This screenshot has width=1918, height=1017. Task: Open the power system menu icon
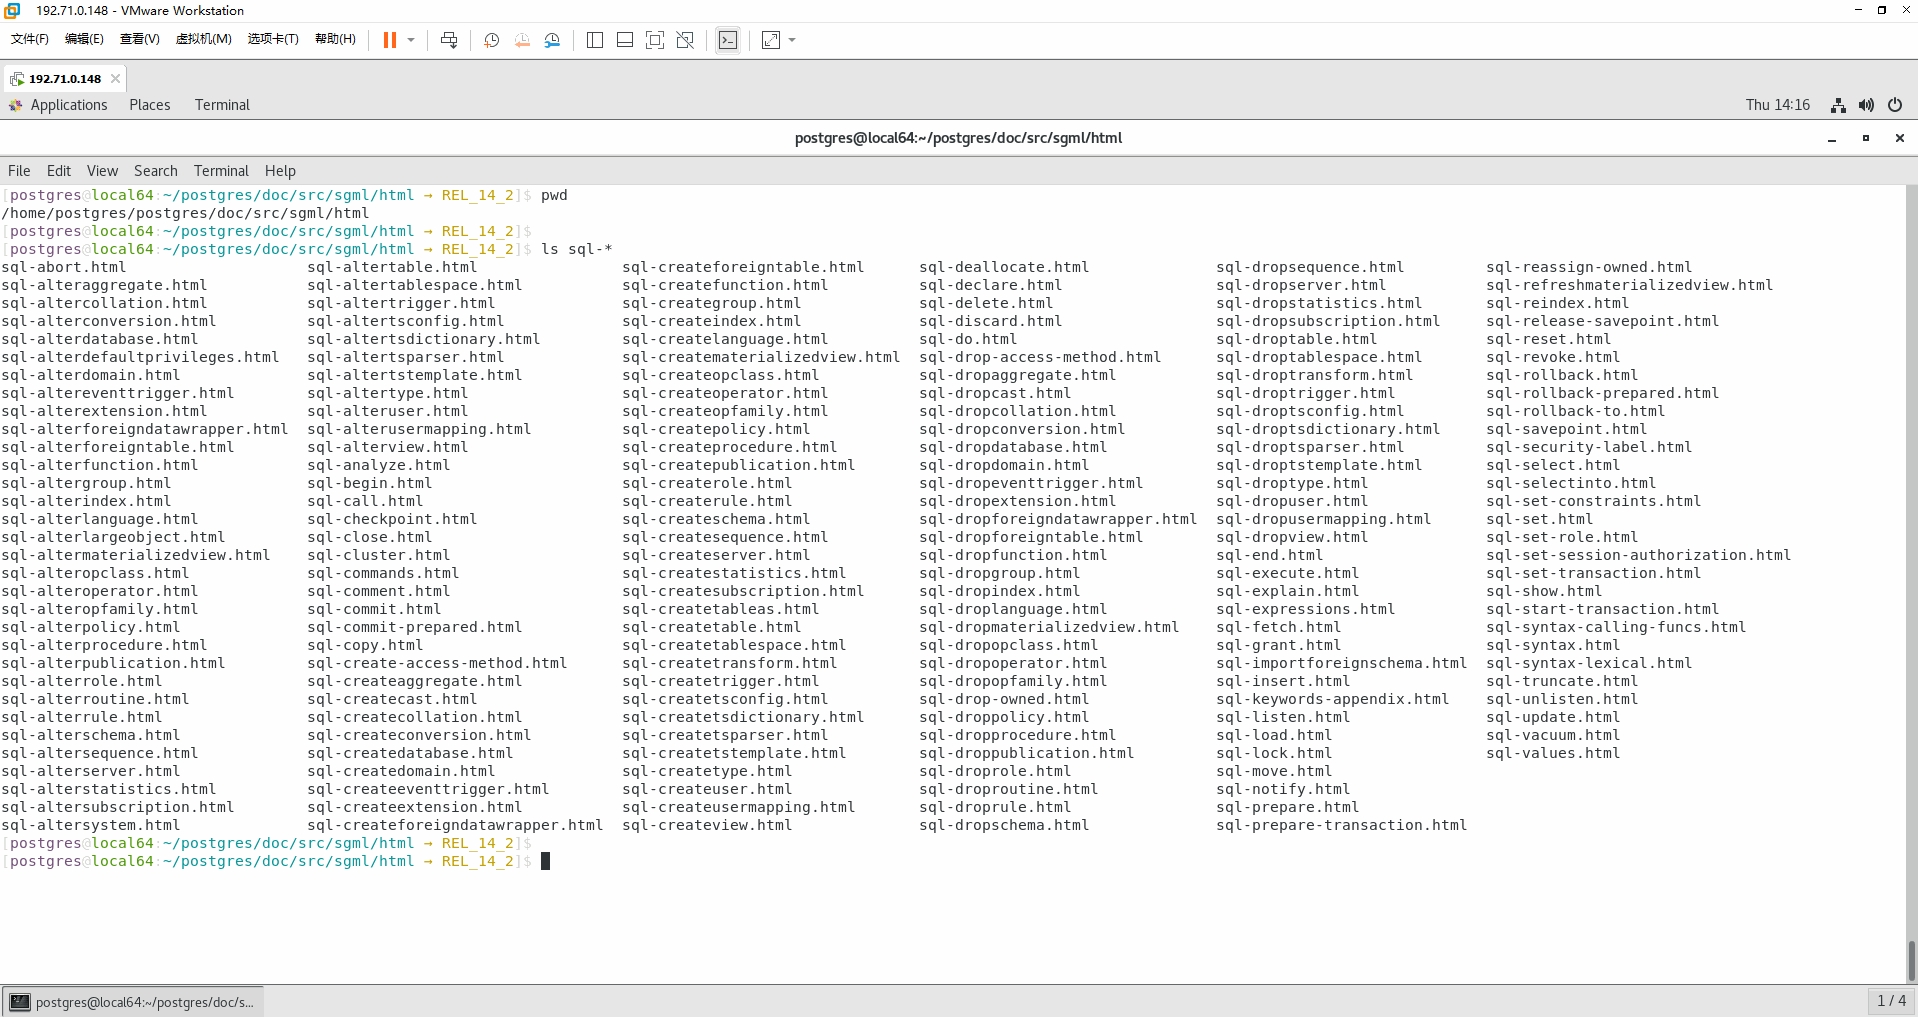[x=1895, y=105]
